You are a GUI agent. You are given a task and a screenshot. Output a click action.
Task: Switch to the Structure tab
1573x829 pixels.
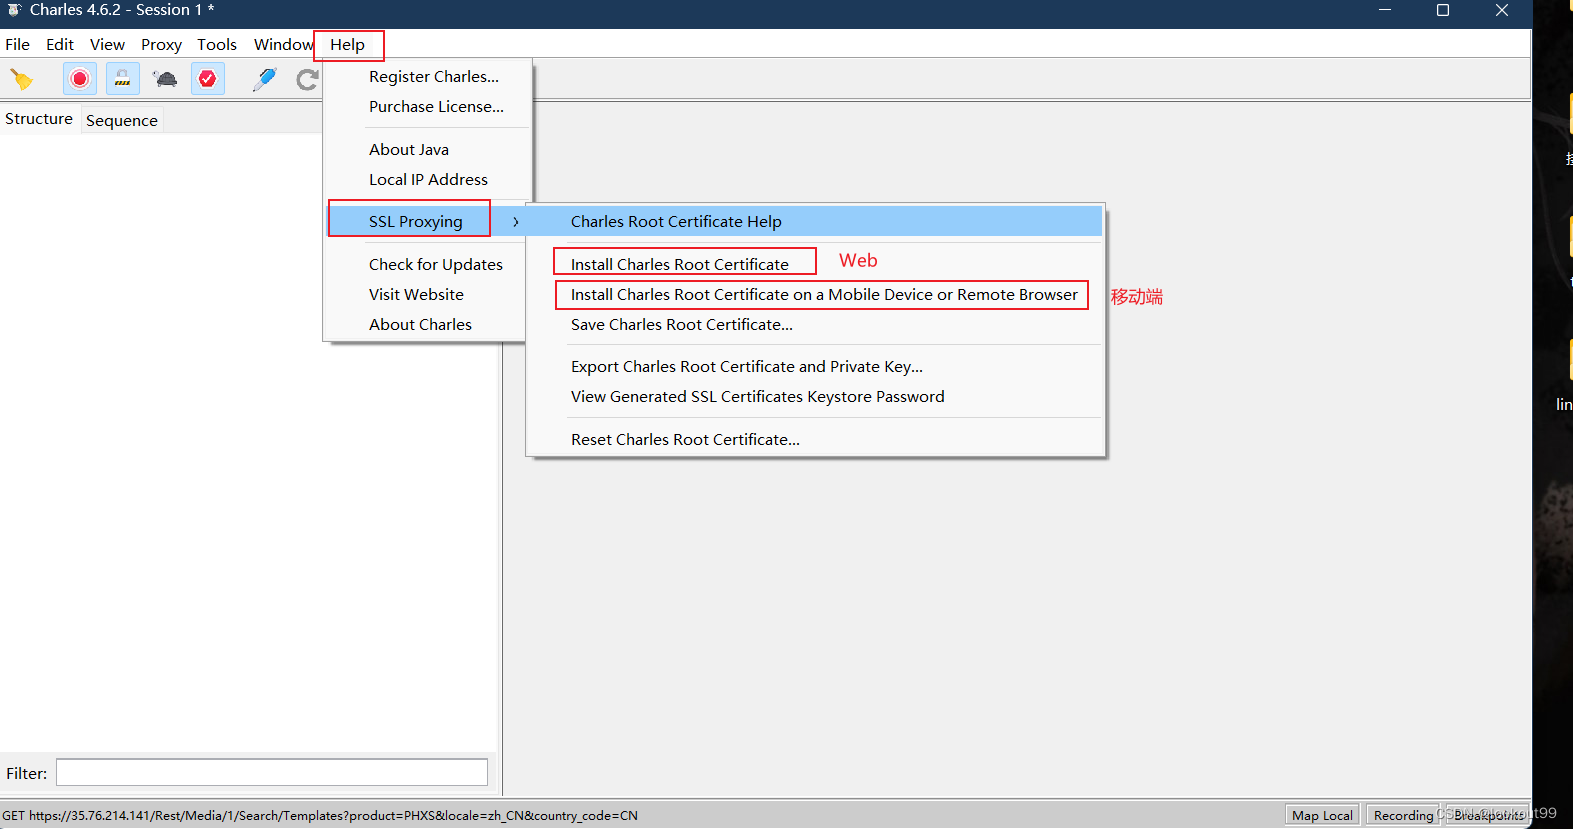tap(39, 119)
